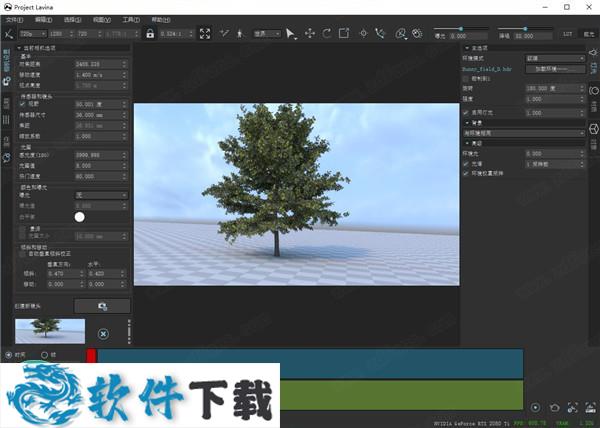Click the white balance color swatch

[79, 216]
